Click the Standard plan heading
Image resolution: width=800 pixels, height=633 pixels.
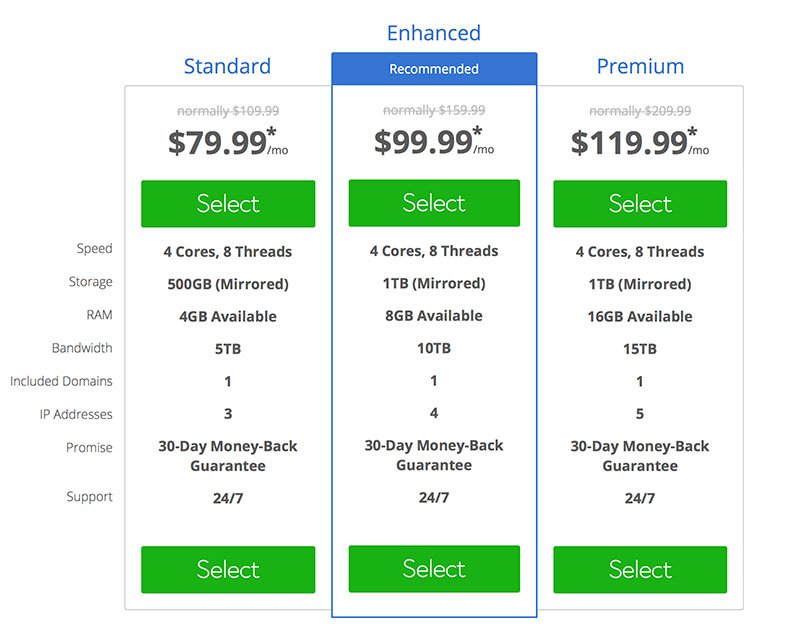(x=228, y=66)
